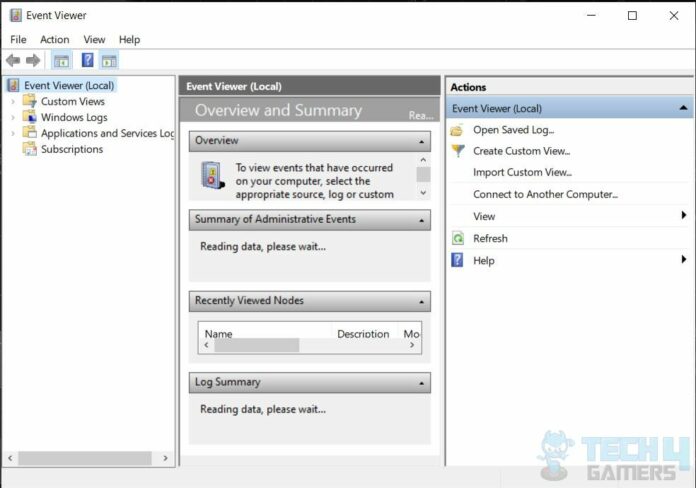Click the Recently Viewed Nodes horizontal scrollbar

pyautogui.click(x=257, y=345)
